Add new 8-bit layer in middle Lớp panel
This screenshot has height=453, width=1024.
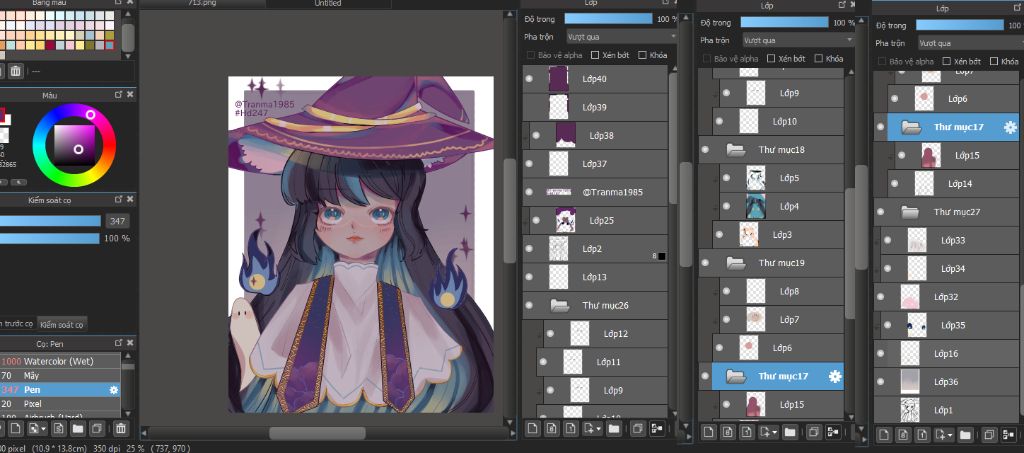coord(728,431)
